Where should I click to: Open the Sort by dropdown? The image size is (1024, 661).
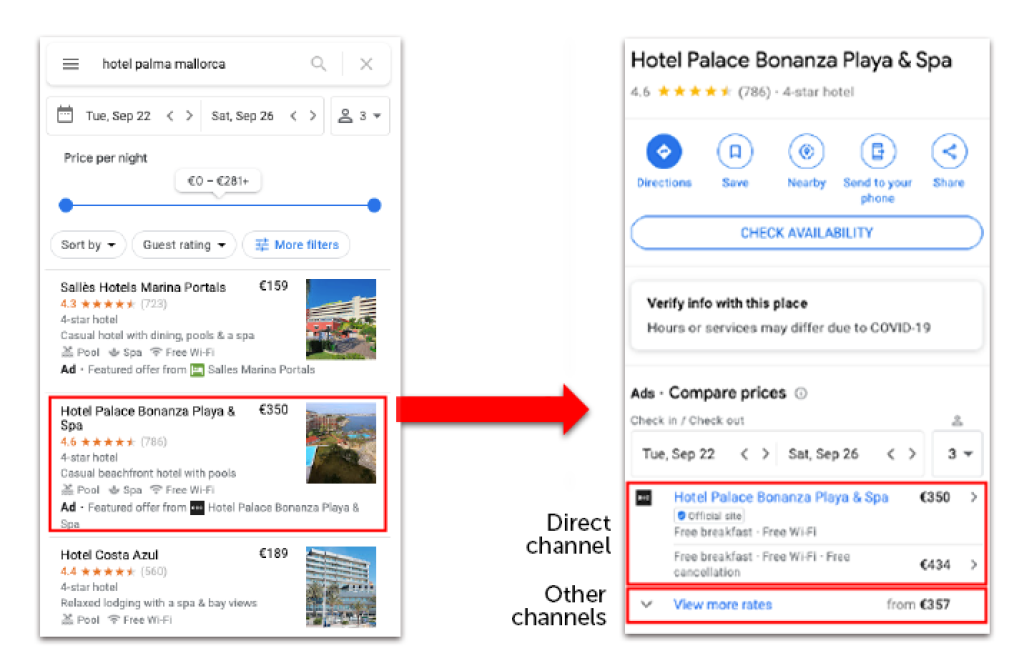tap(88, 245)
